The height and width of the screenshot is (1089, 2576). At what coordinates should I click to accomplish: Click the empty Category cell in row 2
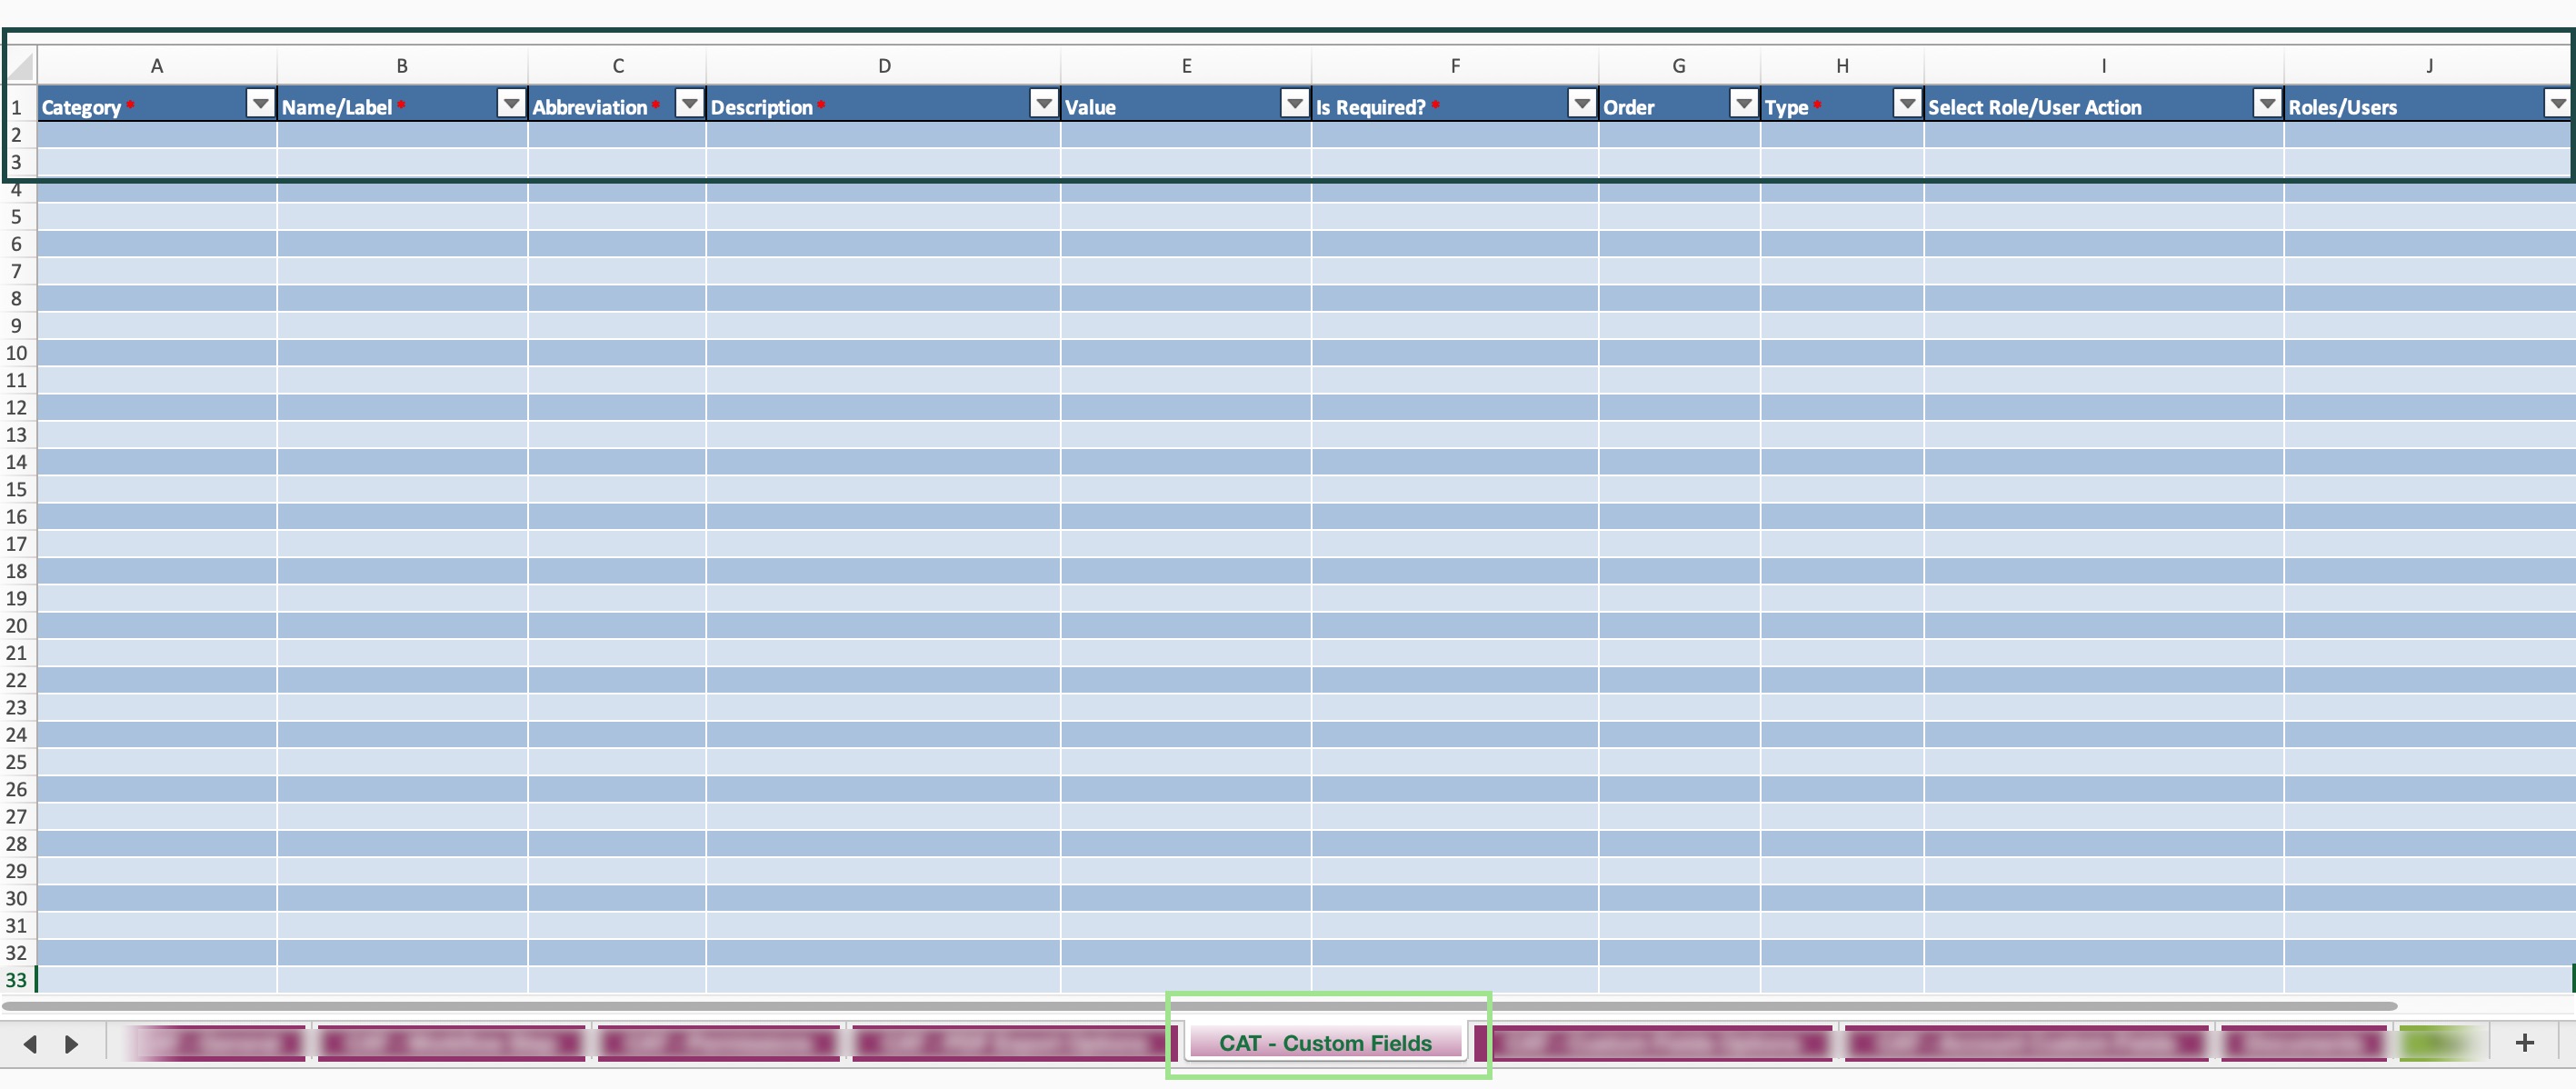click(x=157, y=134)
